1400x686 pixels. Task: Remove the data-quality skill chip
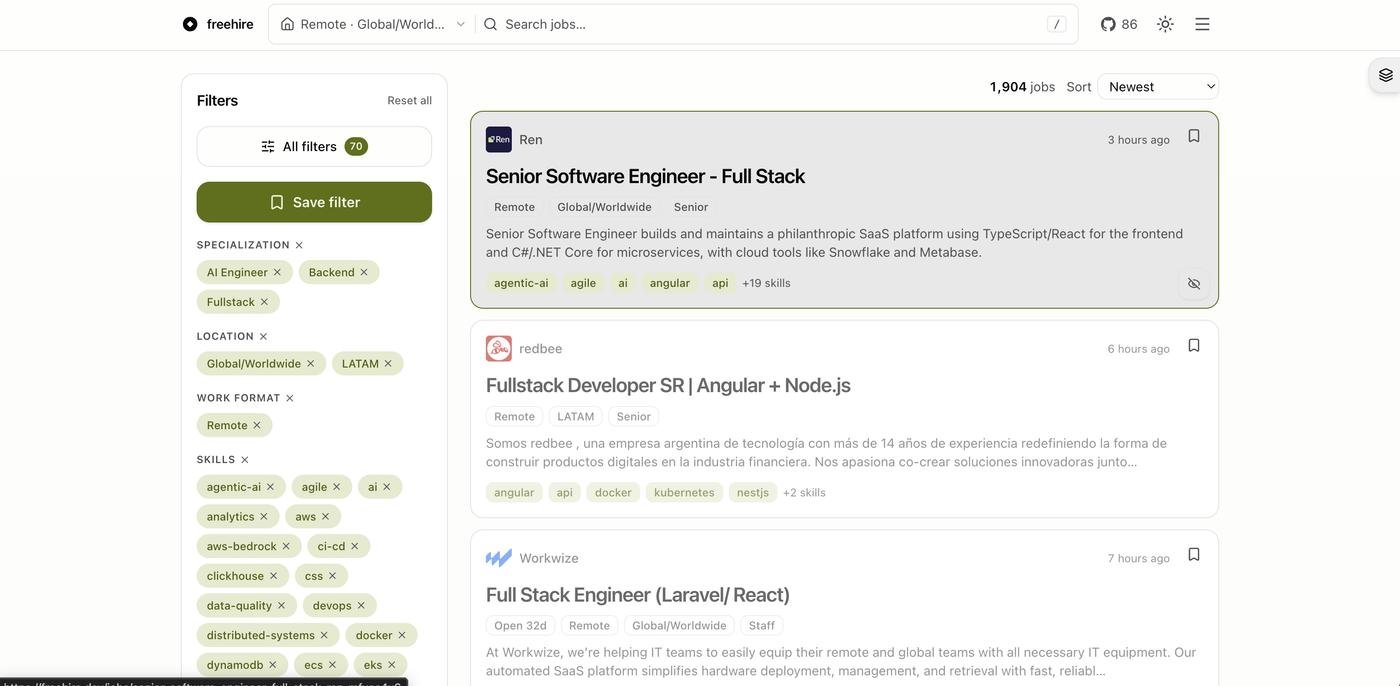[282, 606]
